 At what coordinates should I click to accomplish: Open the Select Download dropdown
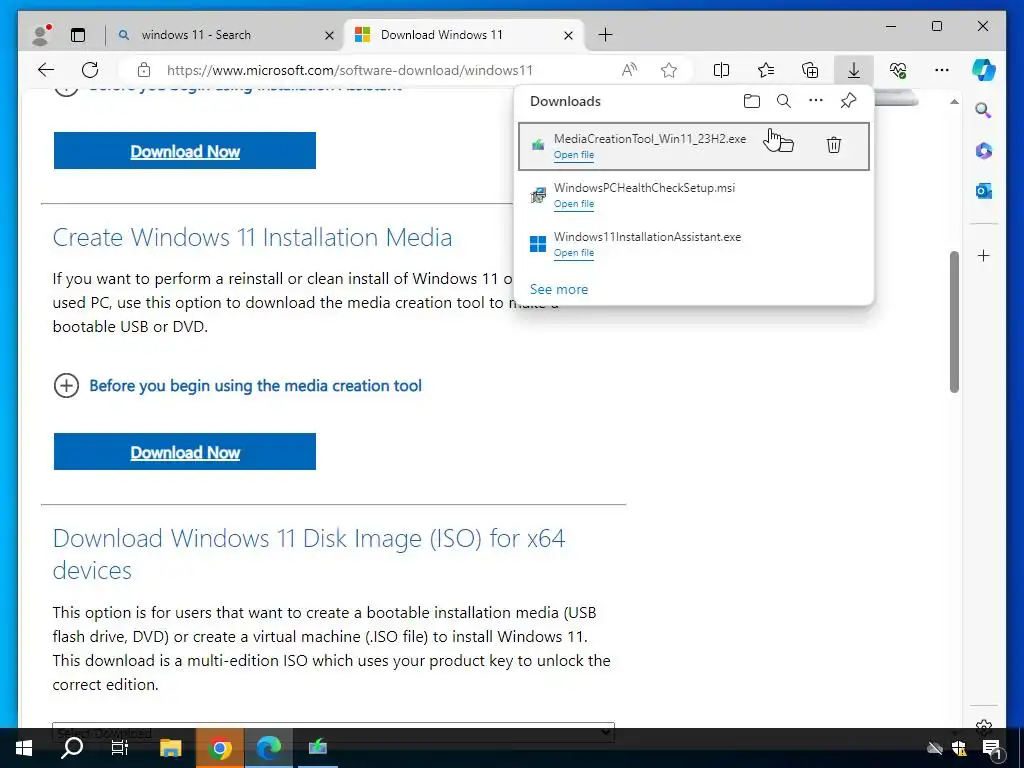(333, 731)
